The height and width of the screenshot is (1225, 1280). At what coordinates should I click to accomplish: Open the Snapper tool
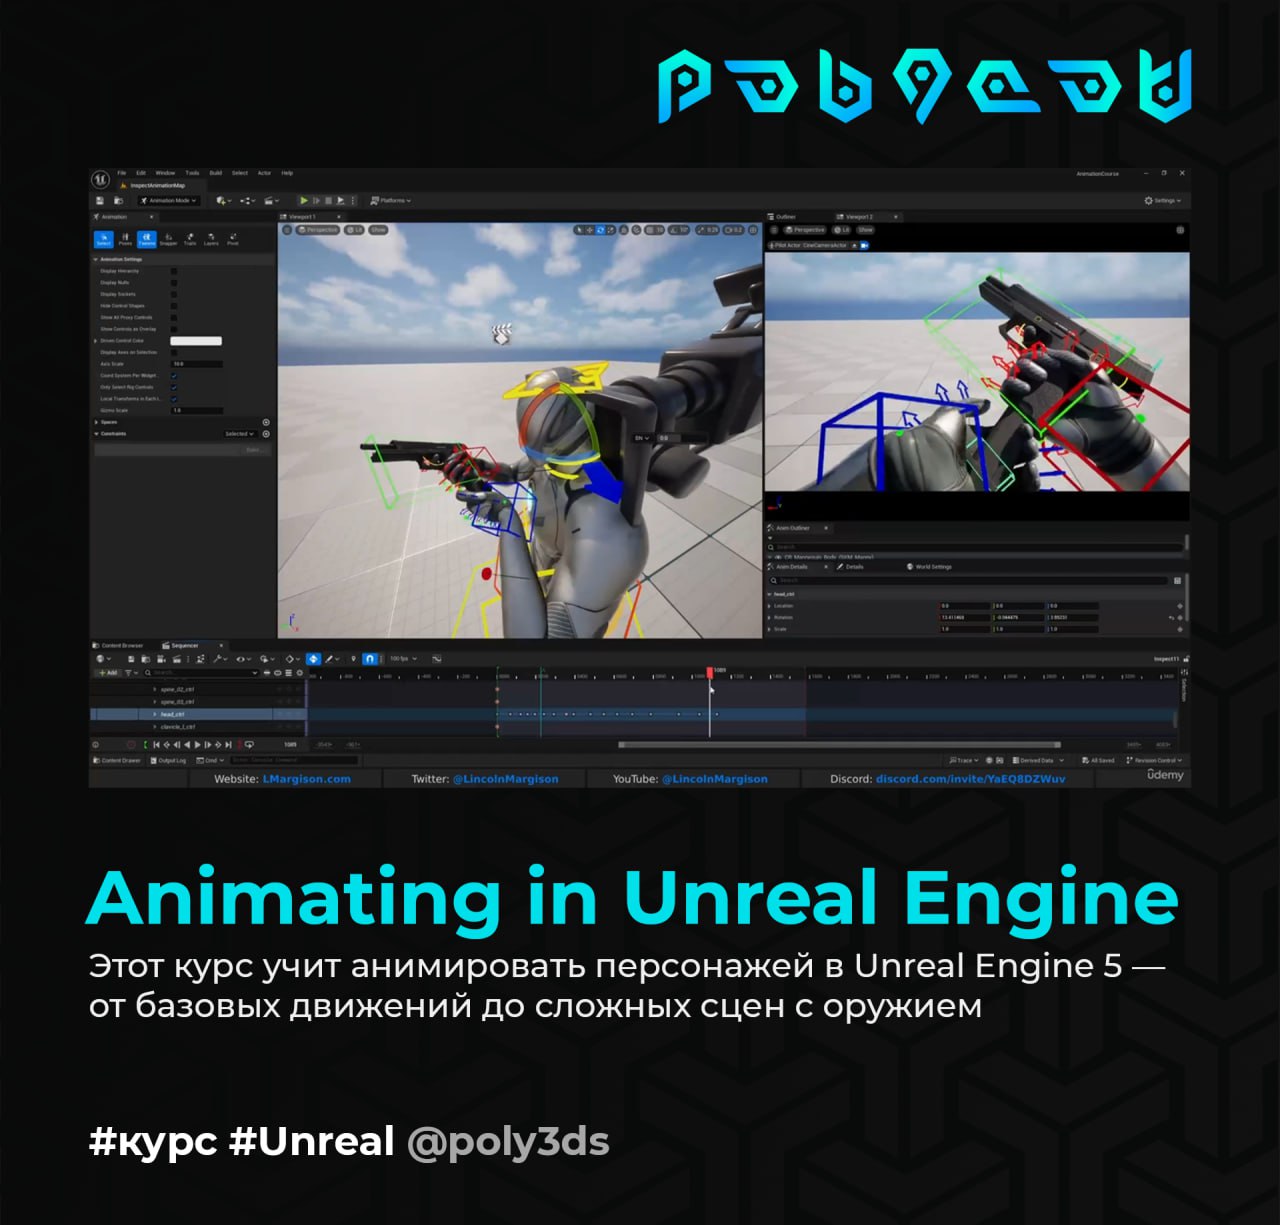(168, 239)
